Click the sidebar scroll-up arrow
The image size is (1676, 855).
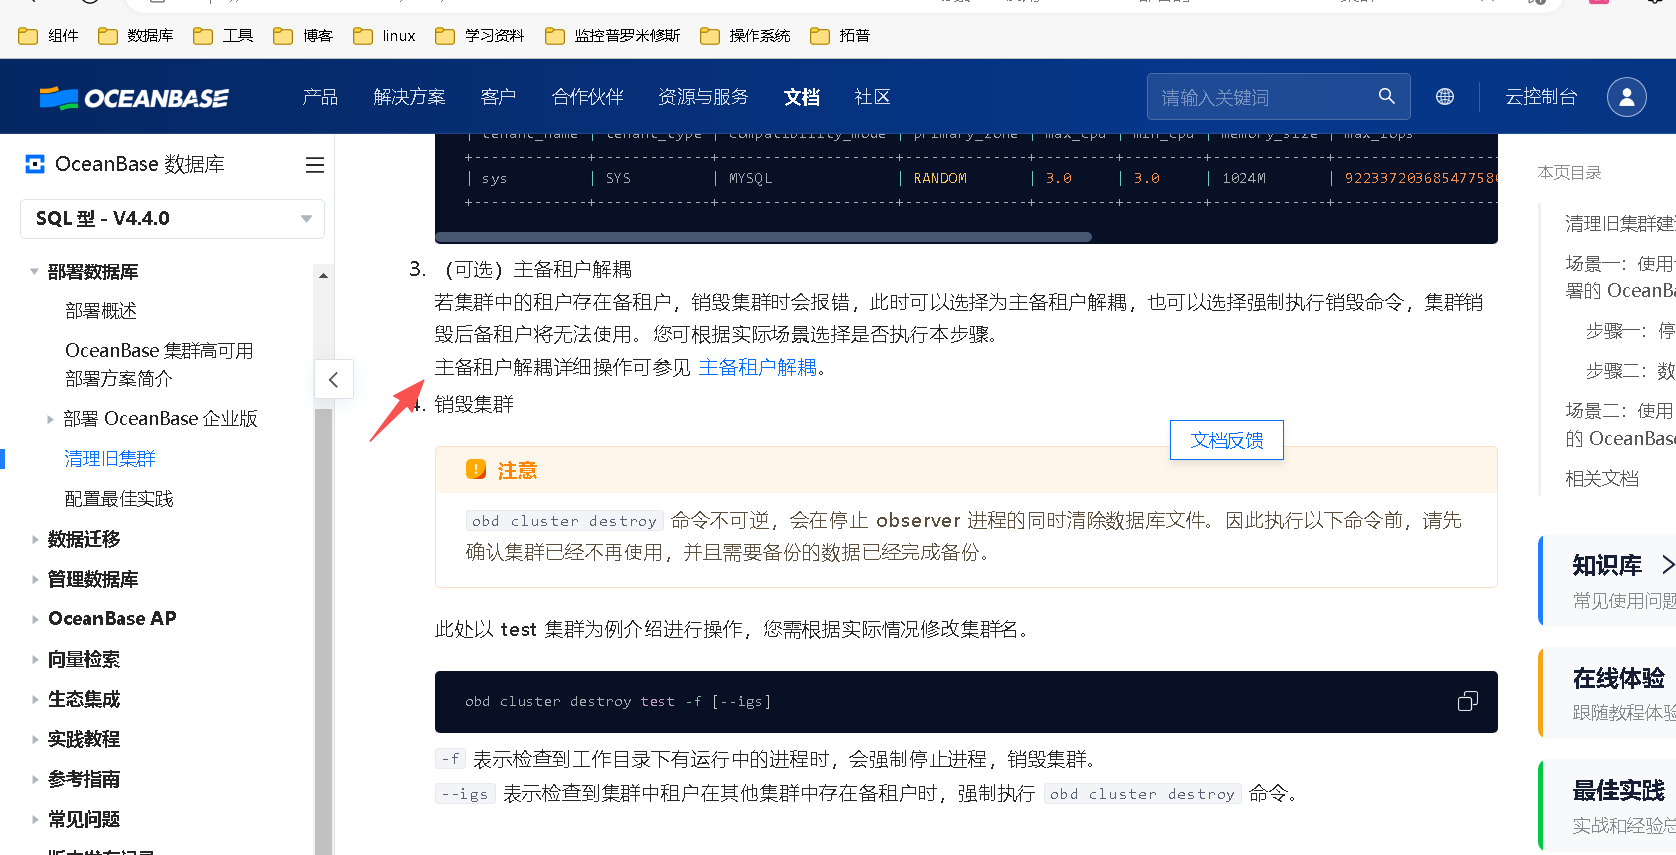[323, 275]
